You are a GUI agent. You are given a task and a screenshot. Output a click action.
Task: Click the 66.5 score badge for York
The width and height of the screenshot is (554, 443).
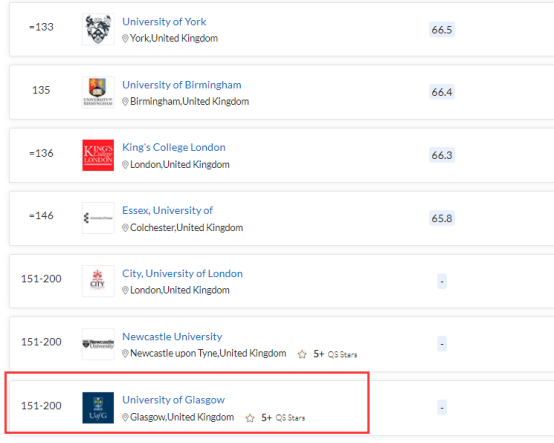coord(442,29)
